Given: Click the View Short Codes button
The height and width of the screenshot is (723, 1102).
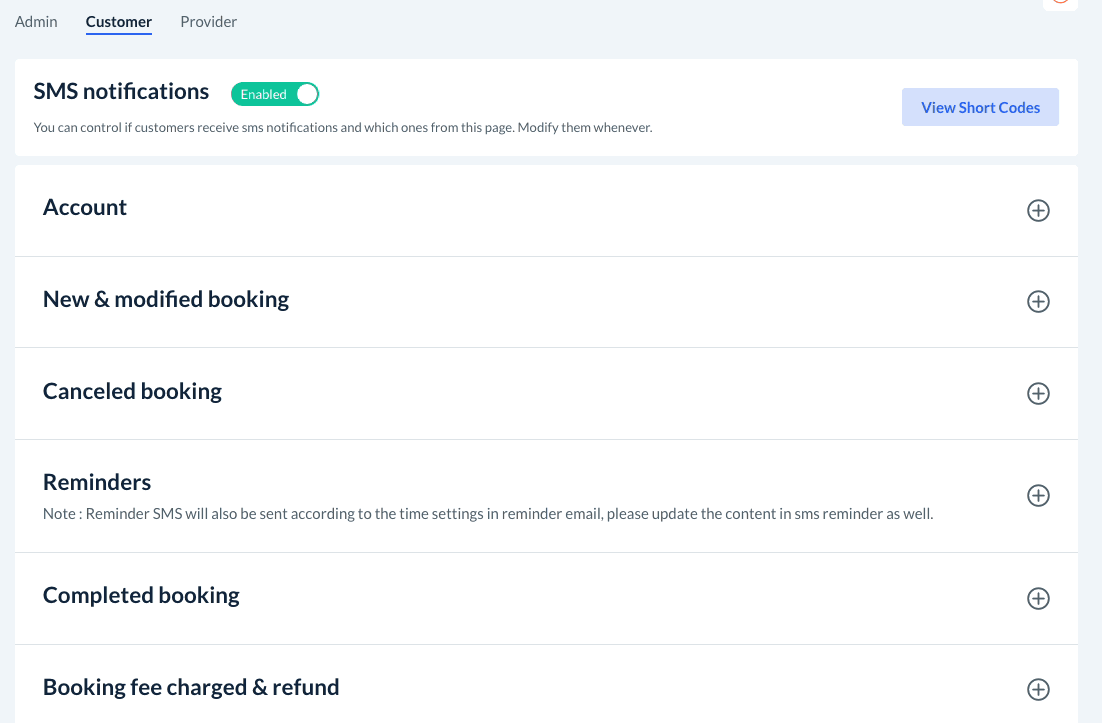Looking at the screenshot, I should click(980, 108).
